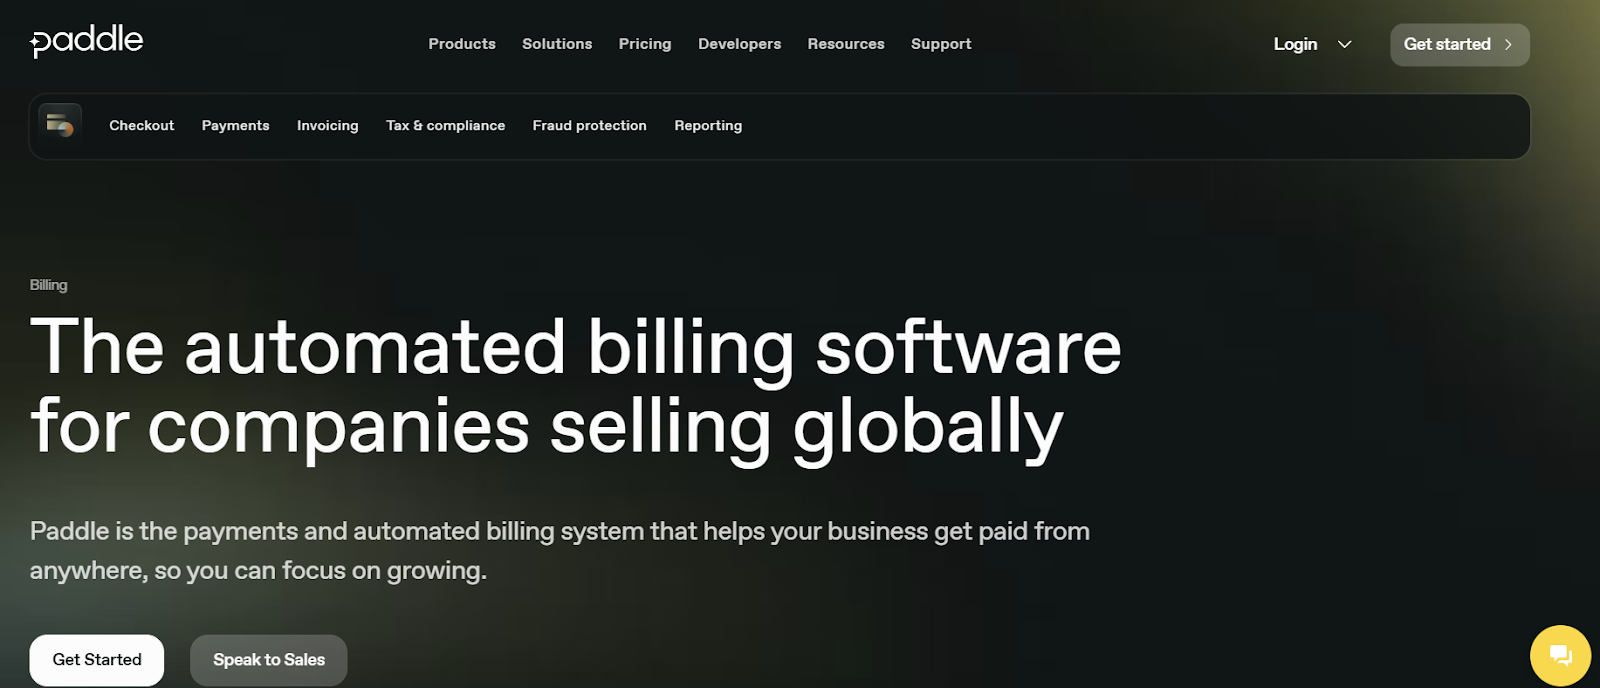Go to the Pricing page
The height and width of the screenshot is (688, 1600).
[x=645, y=44]
